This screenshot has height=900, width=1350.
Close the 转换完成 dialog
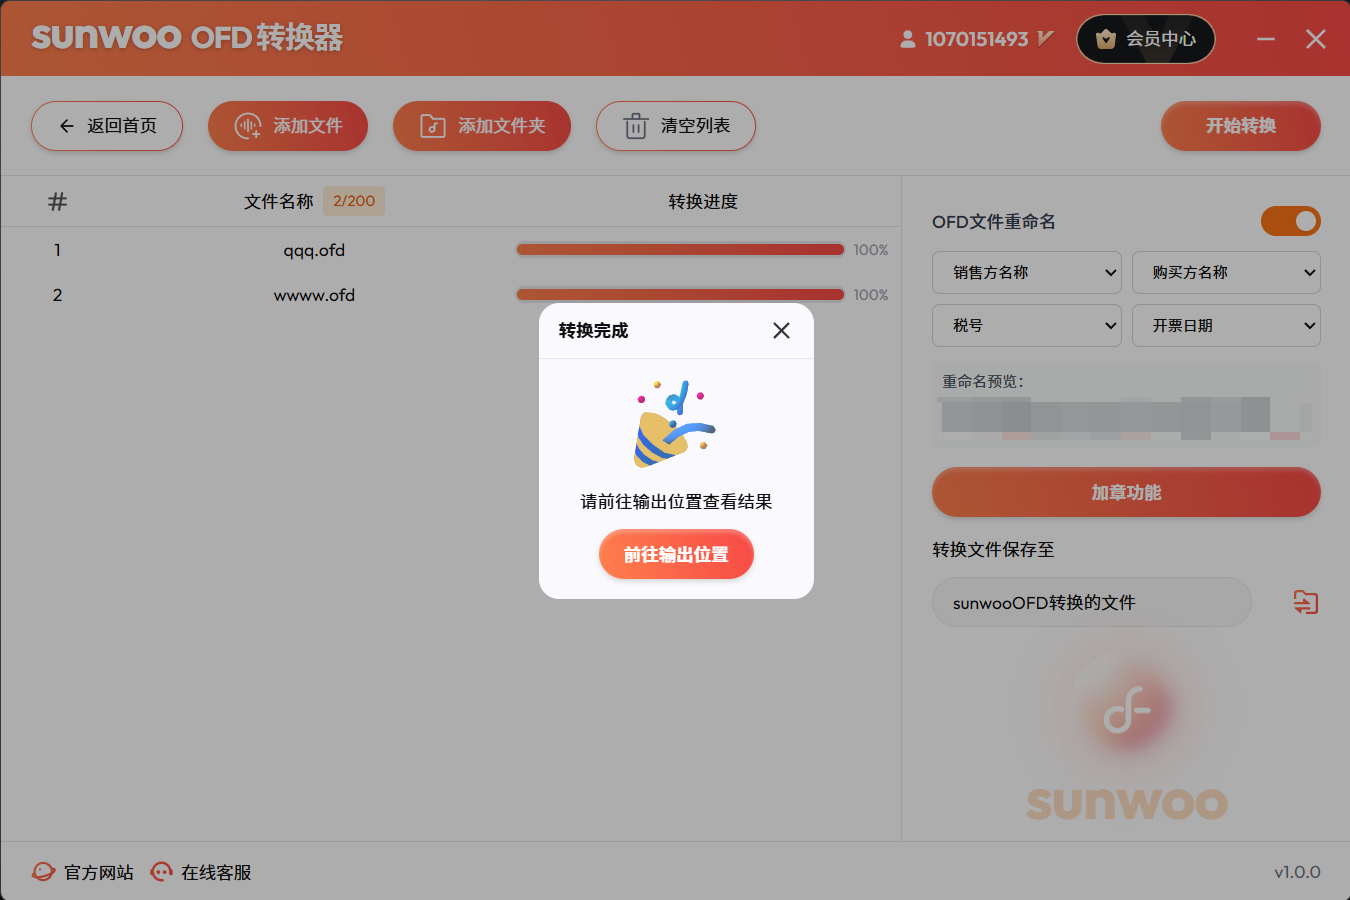coord(782,331)
